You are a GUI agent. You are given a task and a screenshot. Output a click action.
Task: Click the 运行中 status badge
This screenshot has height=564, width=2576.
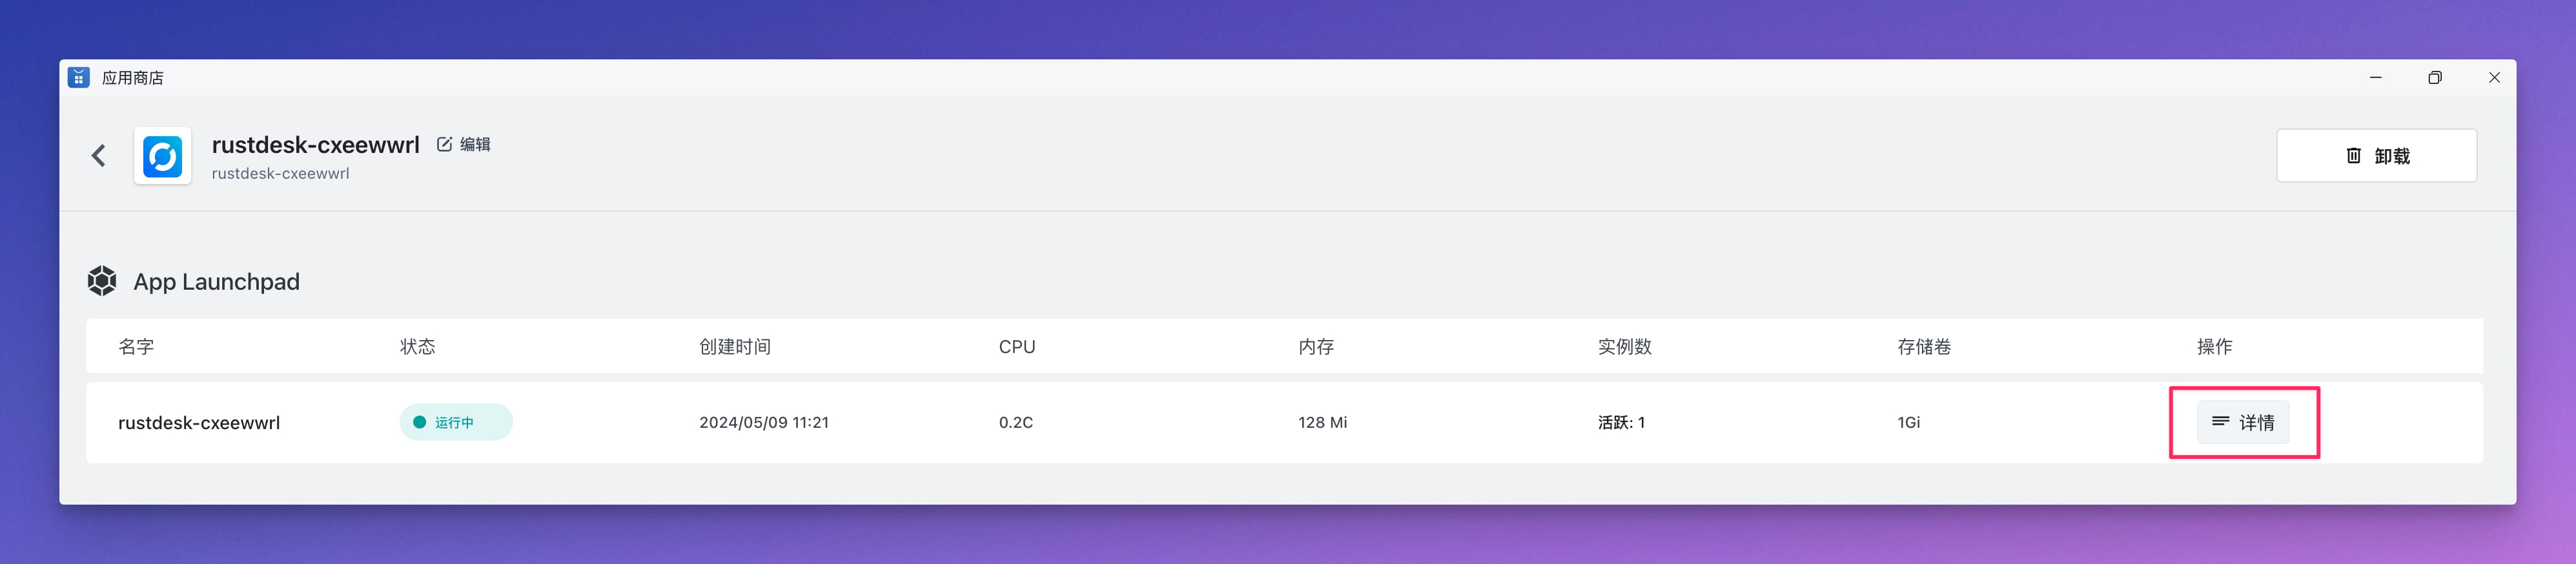click(x=456, y=422)
